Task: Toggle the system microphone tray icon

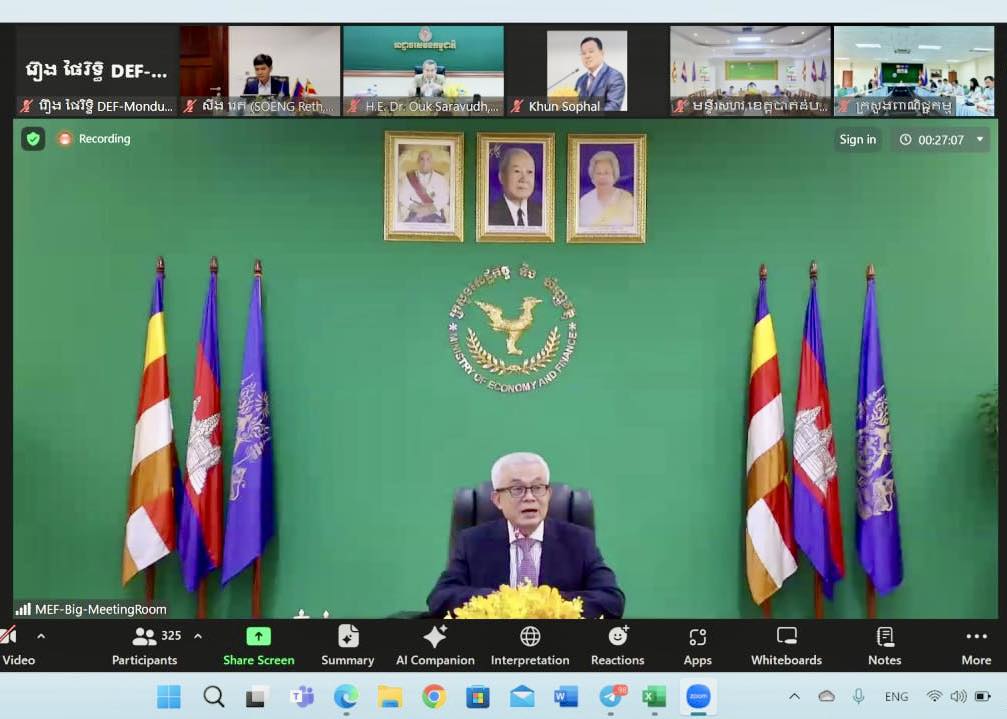Action: coord(858,696)
